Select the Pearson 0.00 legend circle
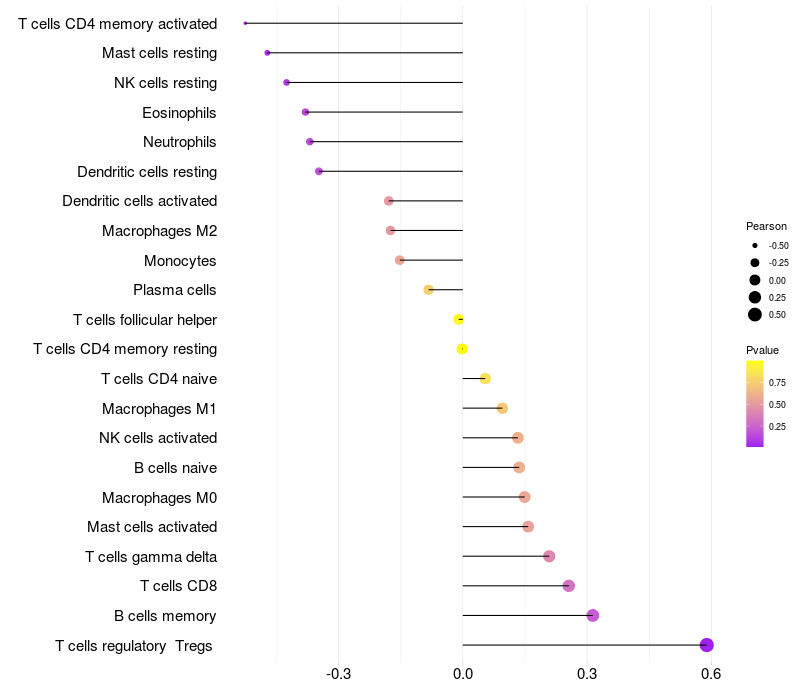Image resolution: width=800 pixels, height=700 pixels. (755, 280)
